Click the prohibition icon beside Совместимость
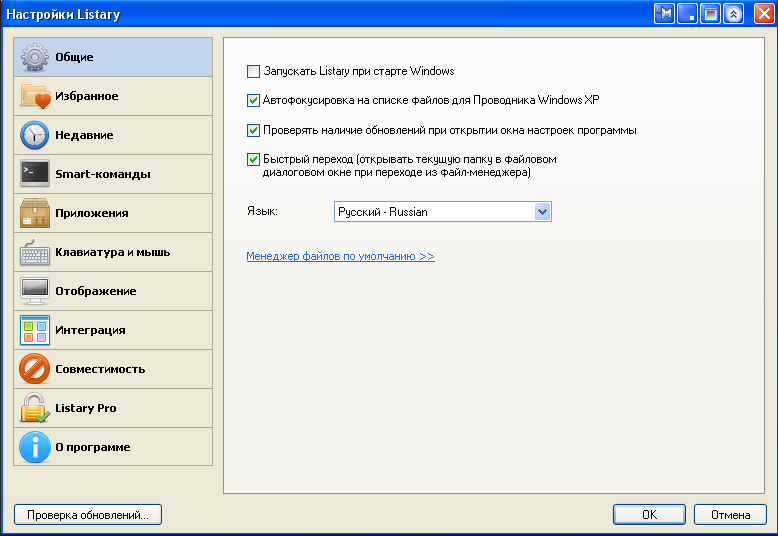 (x=35, y=369)
